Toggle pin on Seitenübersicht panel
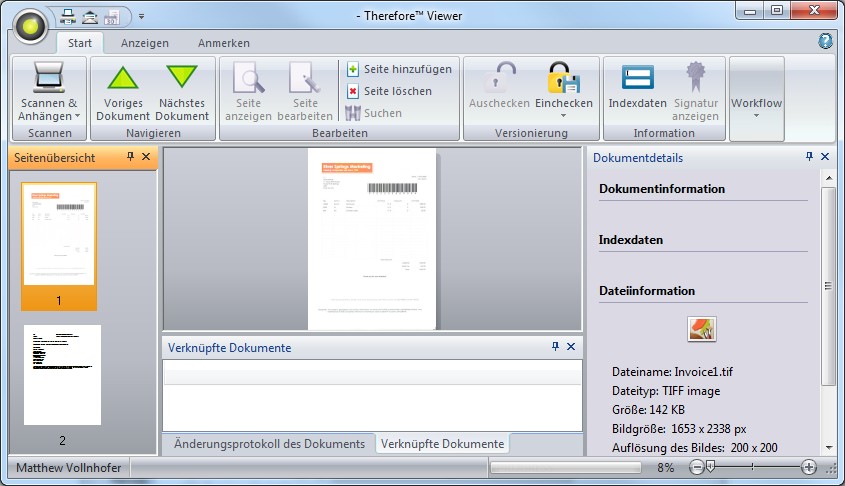845x486 pixels. (130, 157)
